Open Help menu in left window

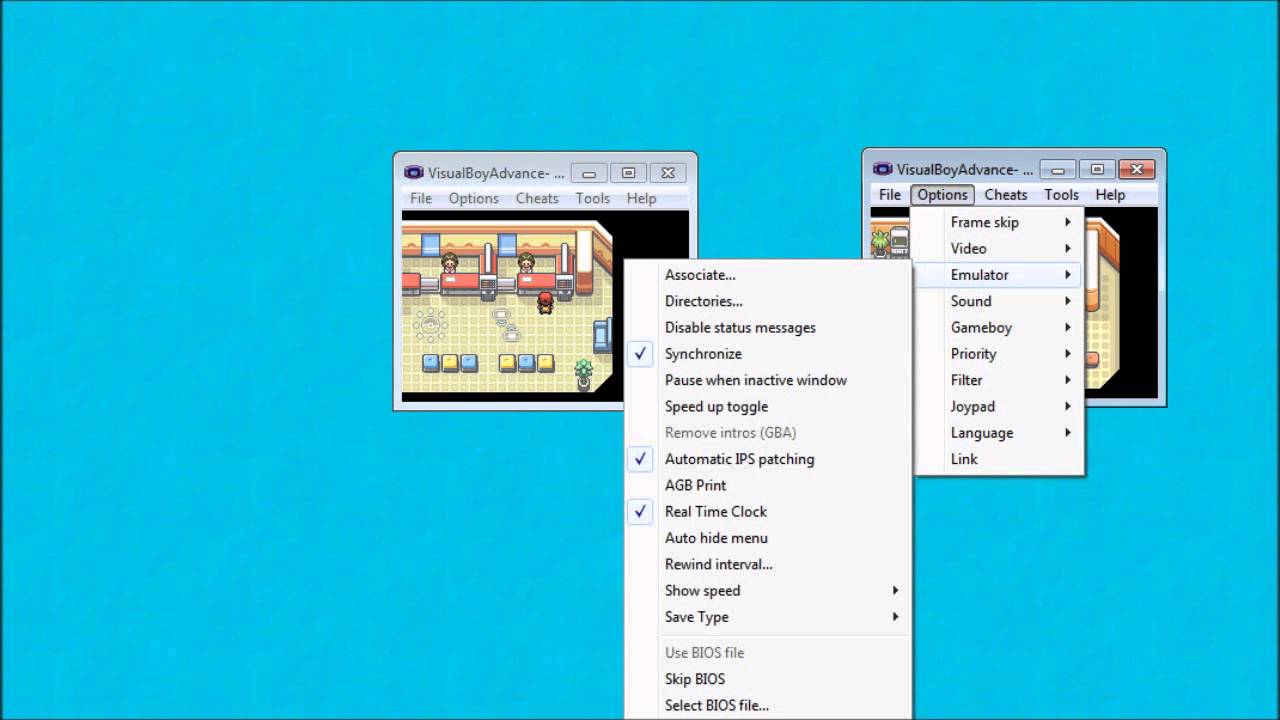coord(642,198)
